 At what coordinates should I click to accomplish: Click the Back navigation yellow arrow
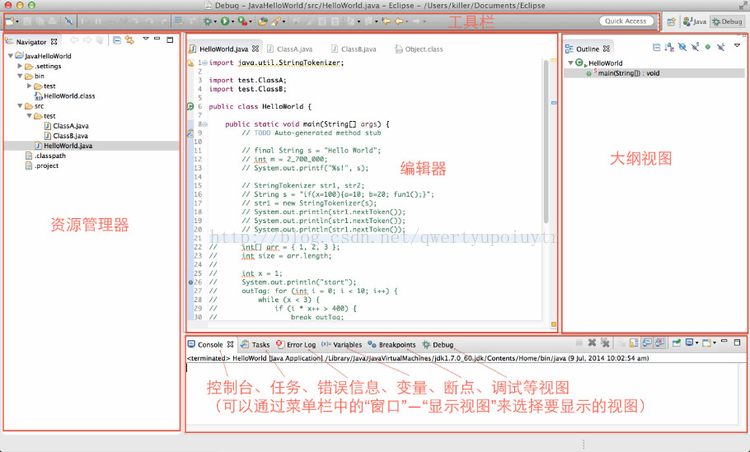point(398,22)
